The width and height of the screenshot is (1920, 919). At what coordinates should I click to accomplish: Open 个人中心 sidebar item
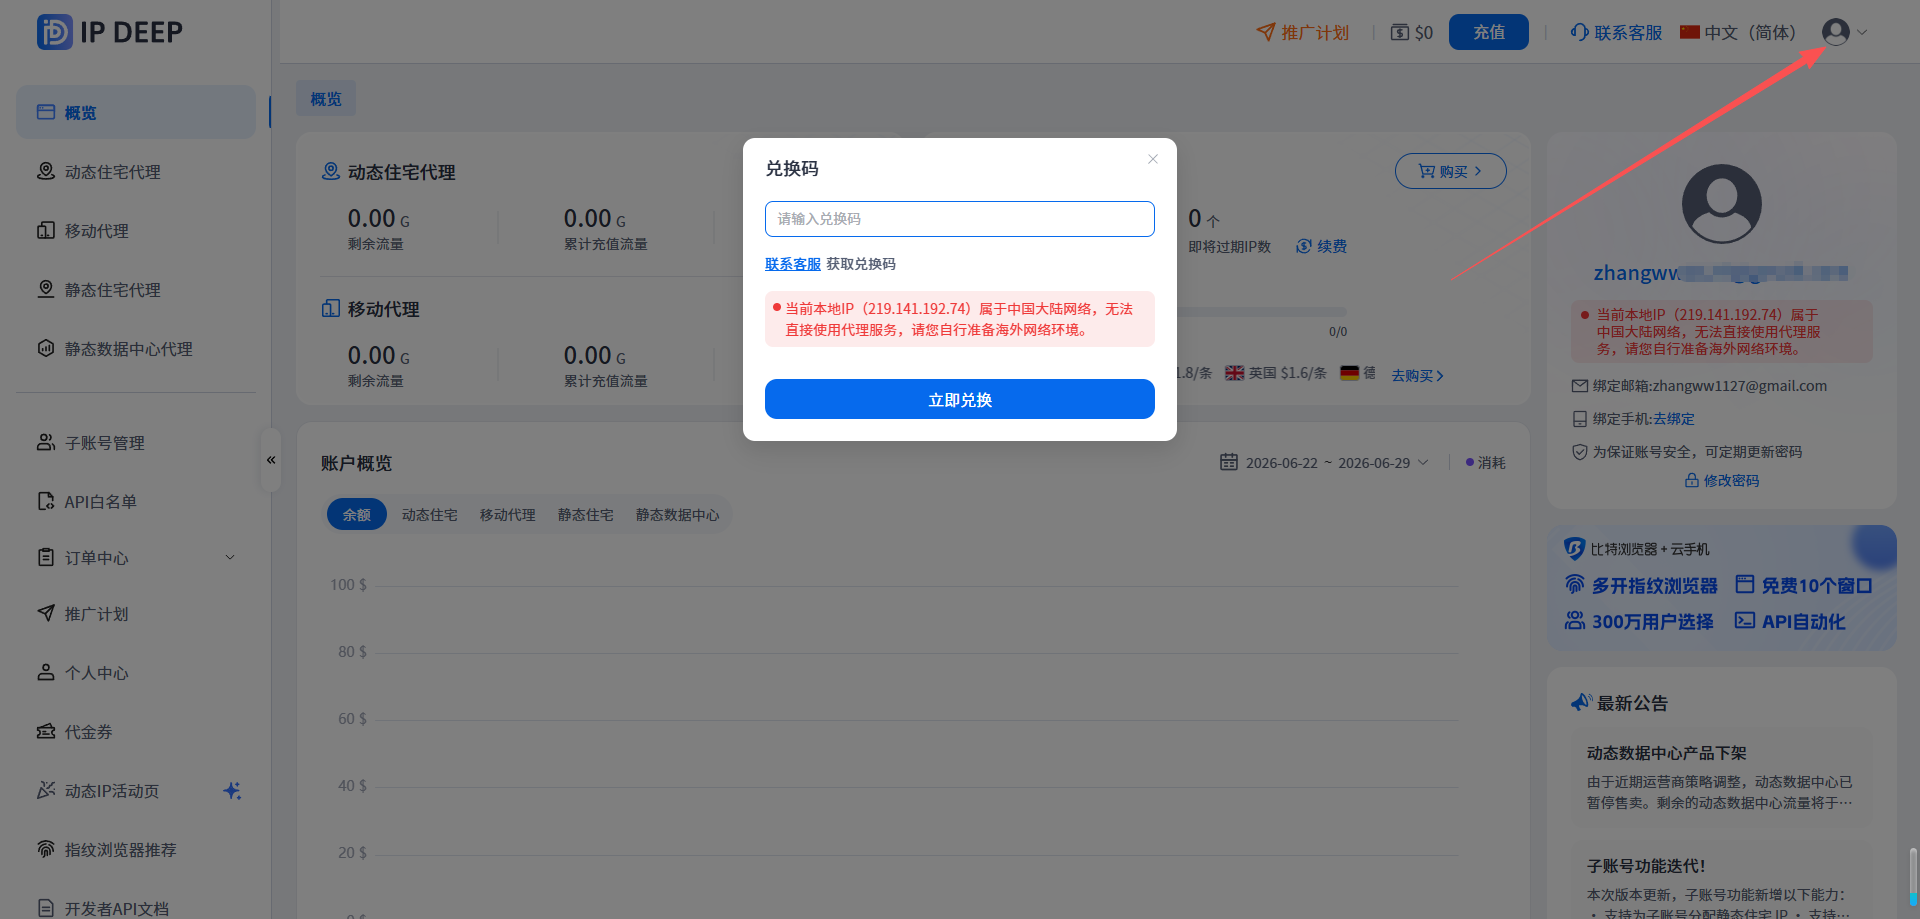click(x=136, y=673)
